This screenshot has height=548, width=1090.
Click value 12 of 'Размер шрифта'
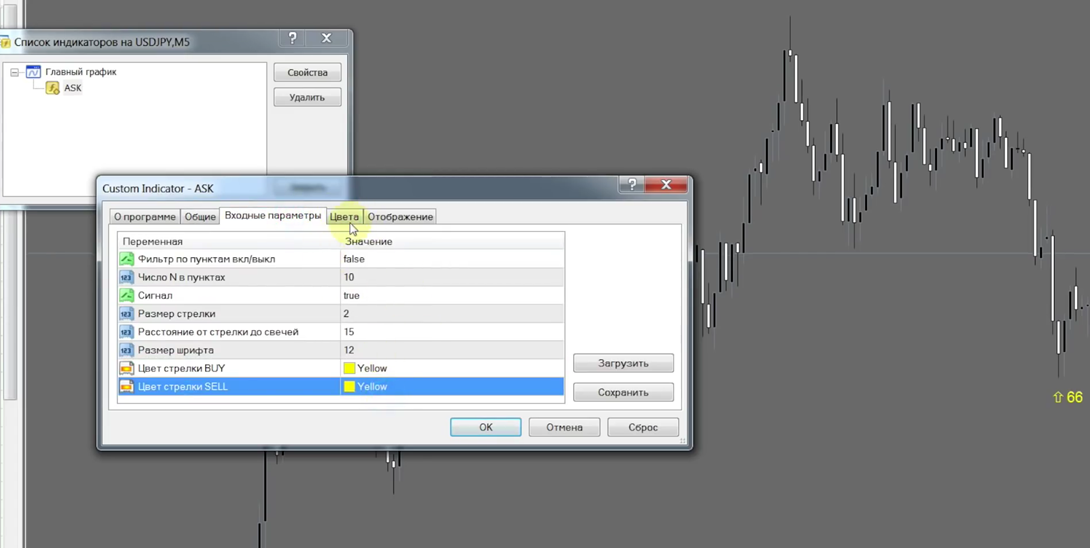(x=349, y=350)
